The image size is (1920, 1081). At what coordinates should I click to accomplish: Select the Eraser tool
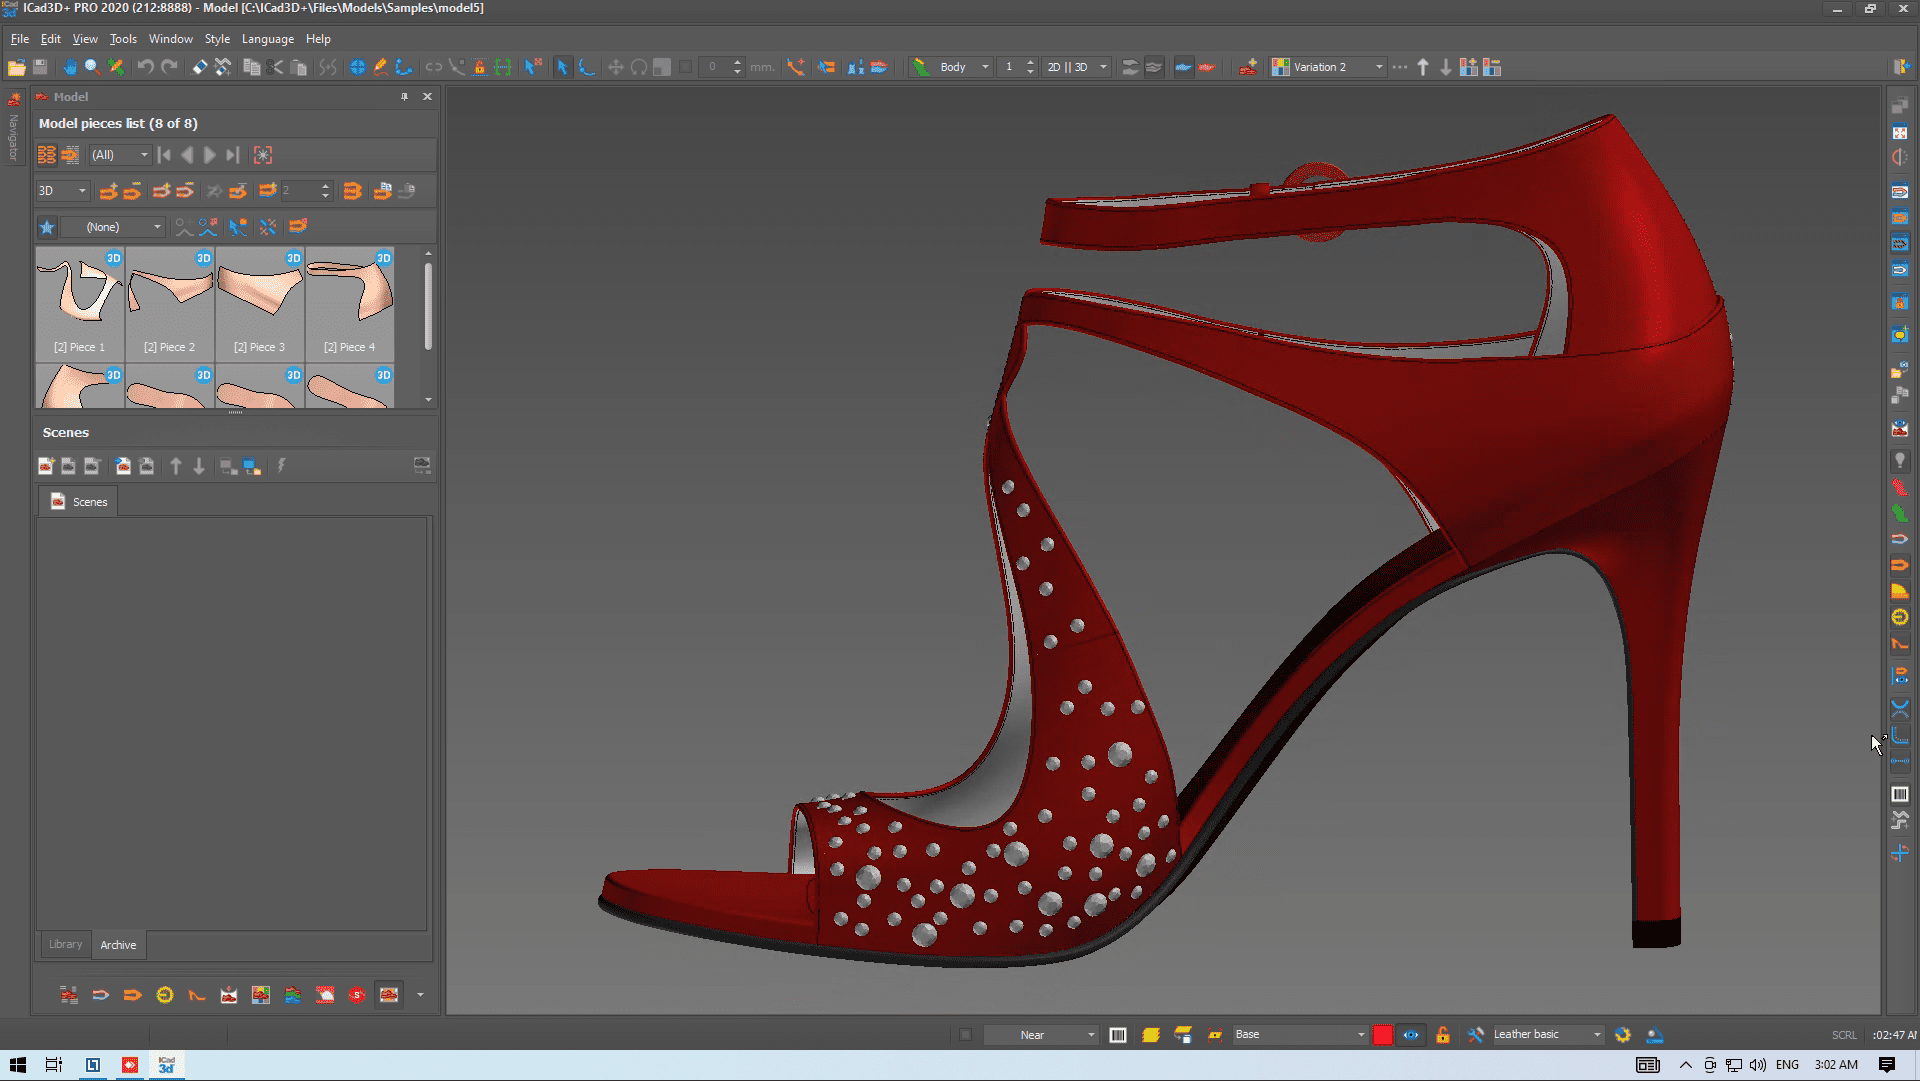pos(199,67)
